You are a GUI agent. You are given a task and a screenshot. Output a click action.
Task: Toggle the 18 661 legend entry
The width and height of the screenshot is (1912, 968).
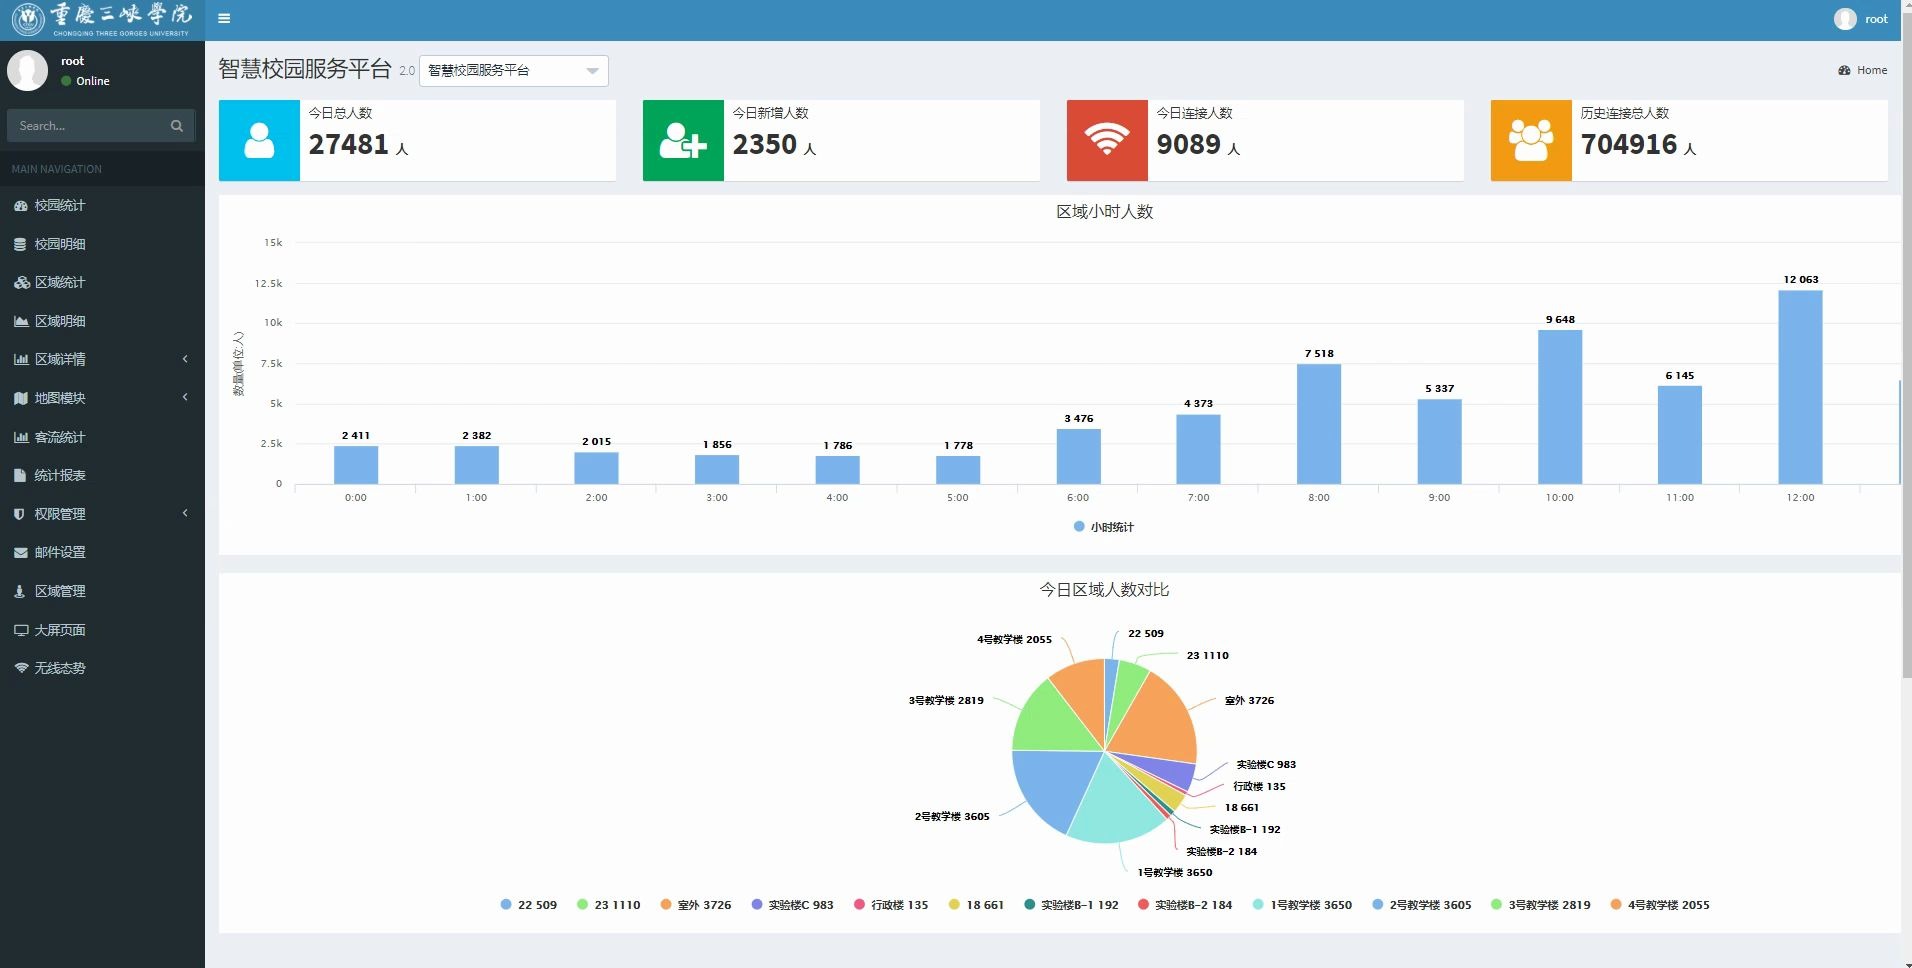[977, 905]
